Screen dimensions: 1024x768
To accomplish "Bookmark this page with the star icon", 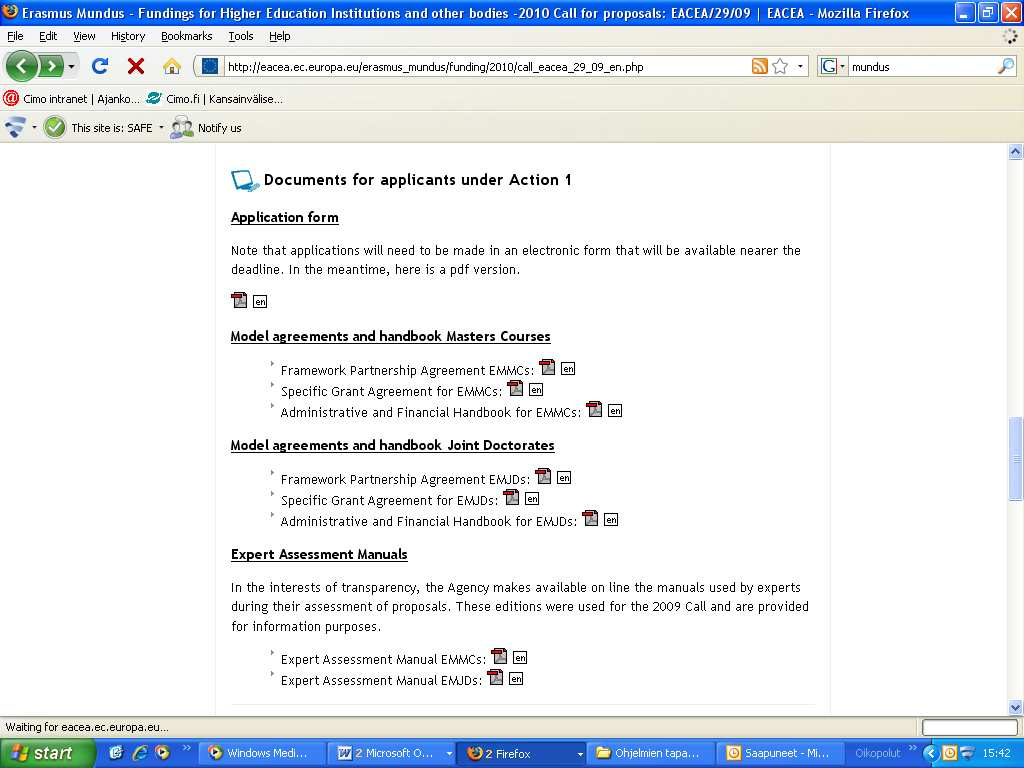I will [780, 66].
